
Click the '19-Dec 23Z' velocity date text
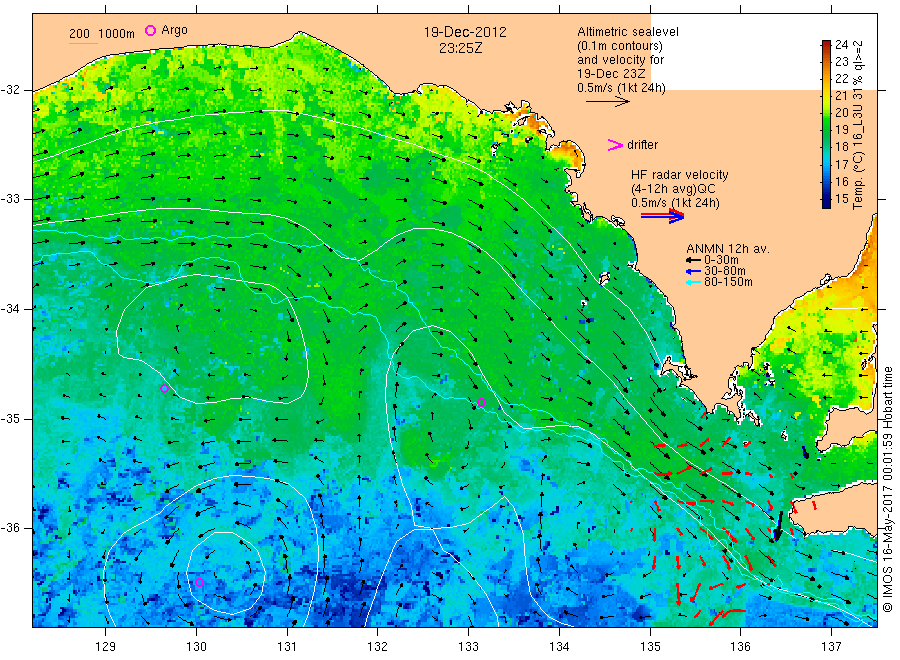pyautogui.click(x=611, y=74)
